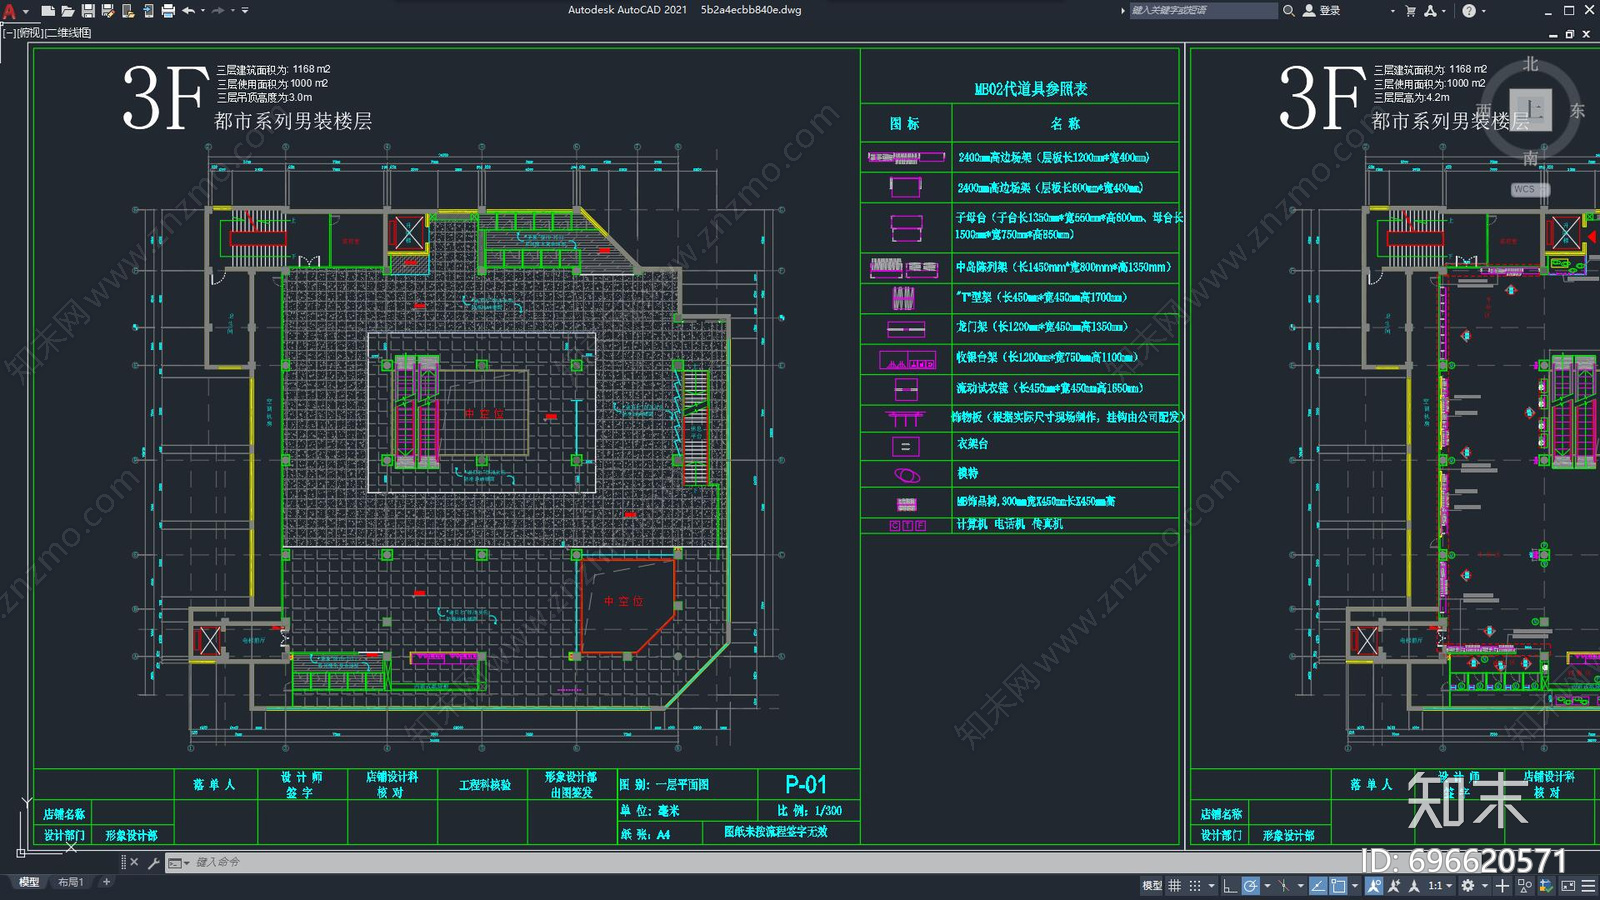Click the status bar 模型 space button

(x=1152, y=885)
